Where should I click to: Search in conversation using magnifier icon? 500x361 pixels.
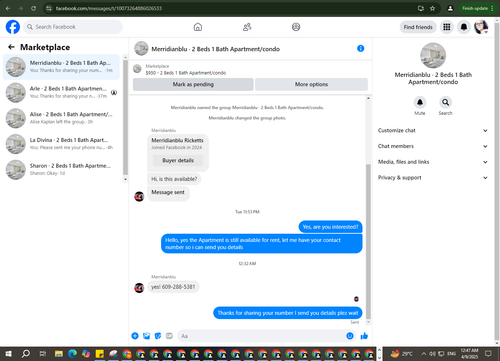pos(445,102)
